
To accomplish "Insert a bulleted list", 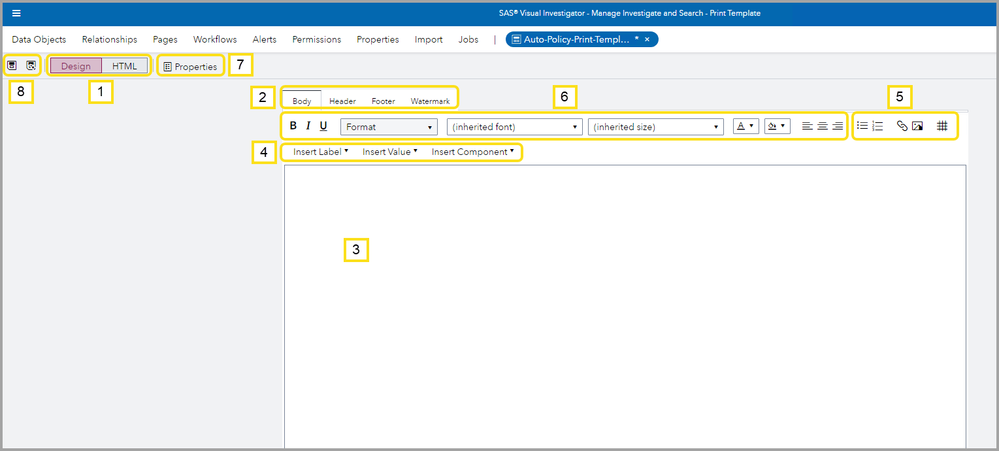I will 862,126.
